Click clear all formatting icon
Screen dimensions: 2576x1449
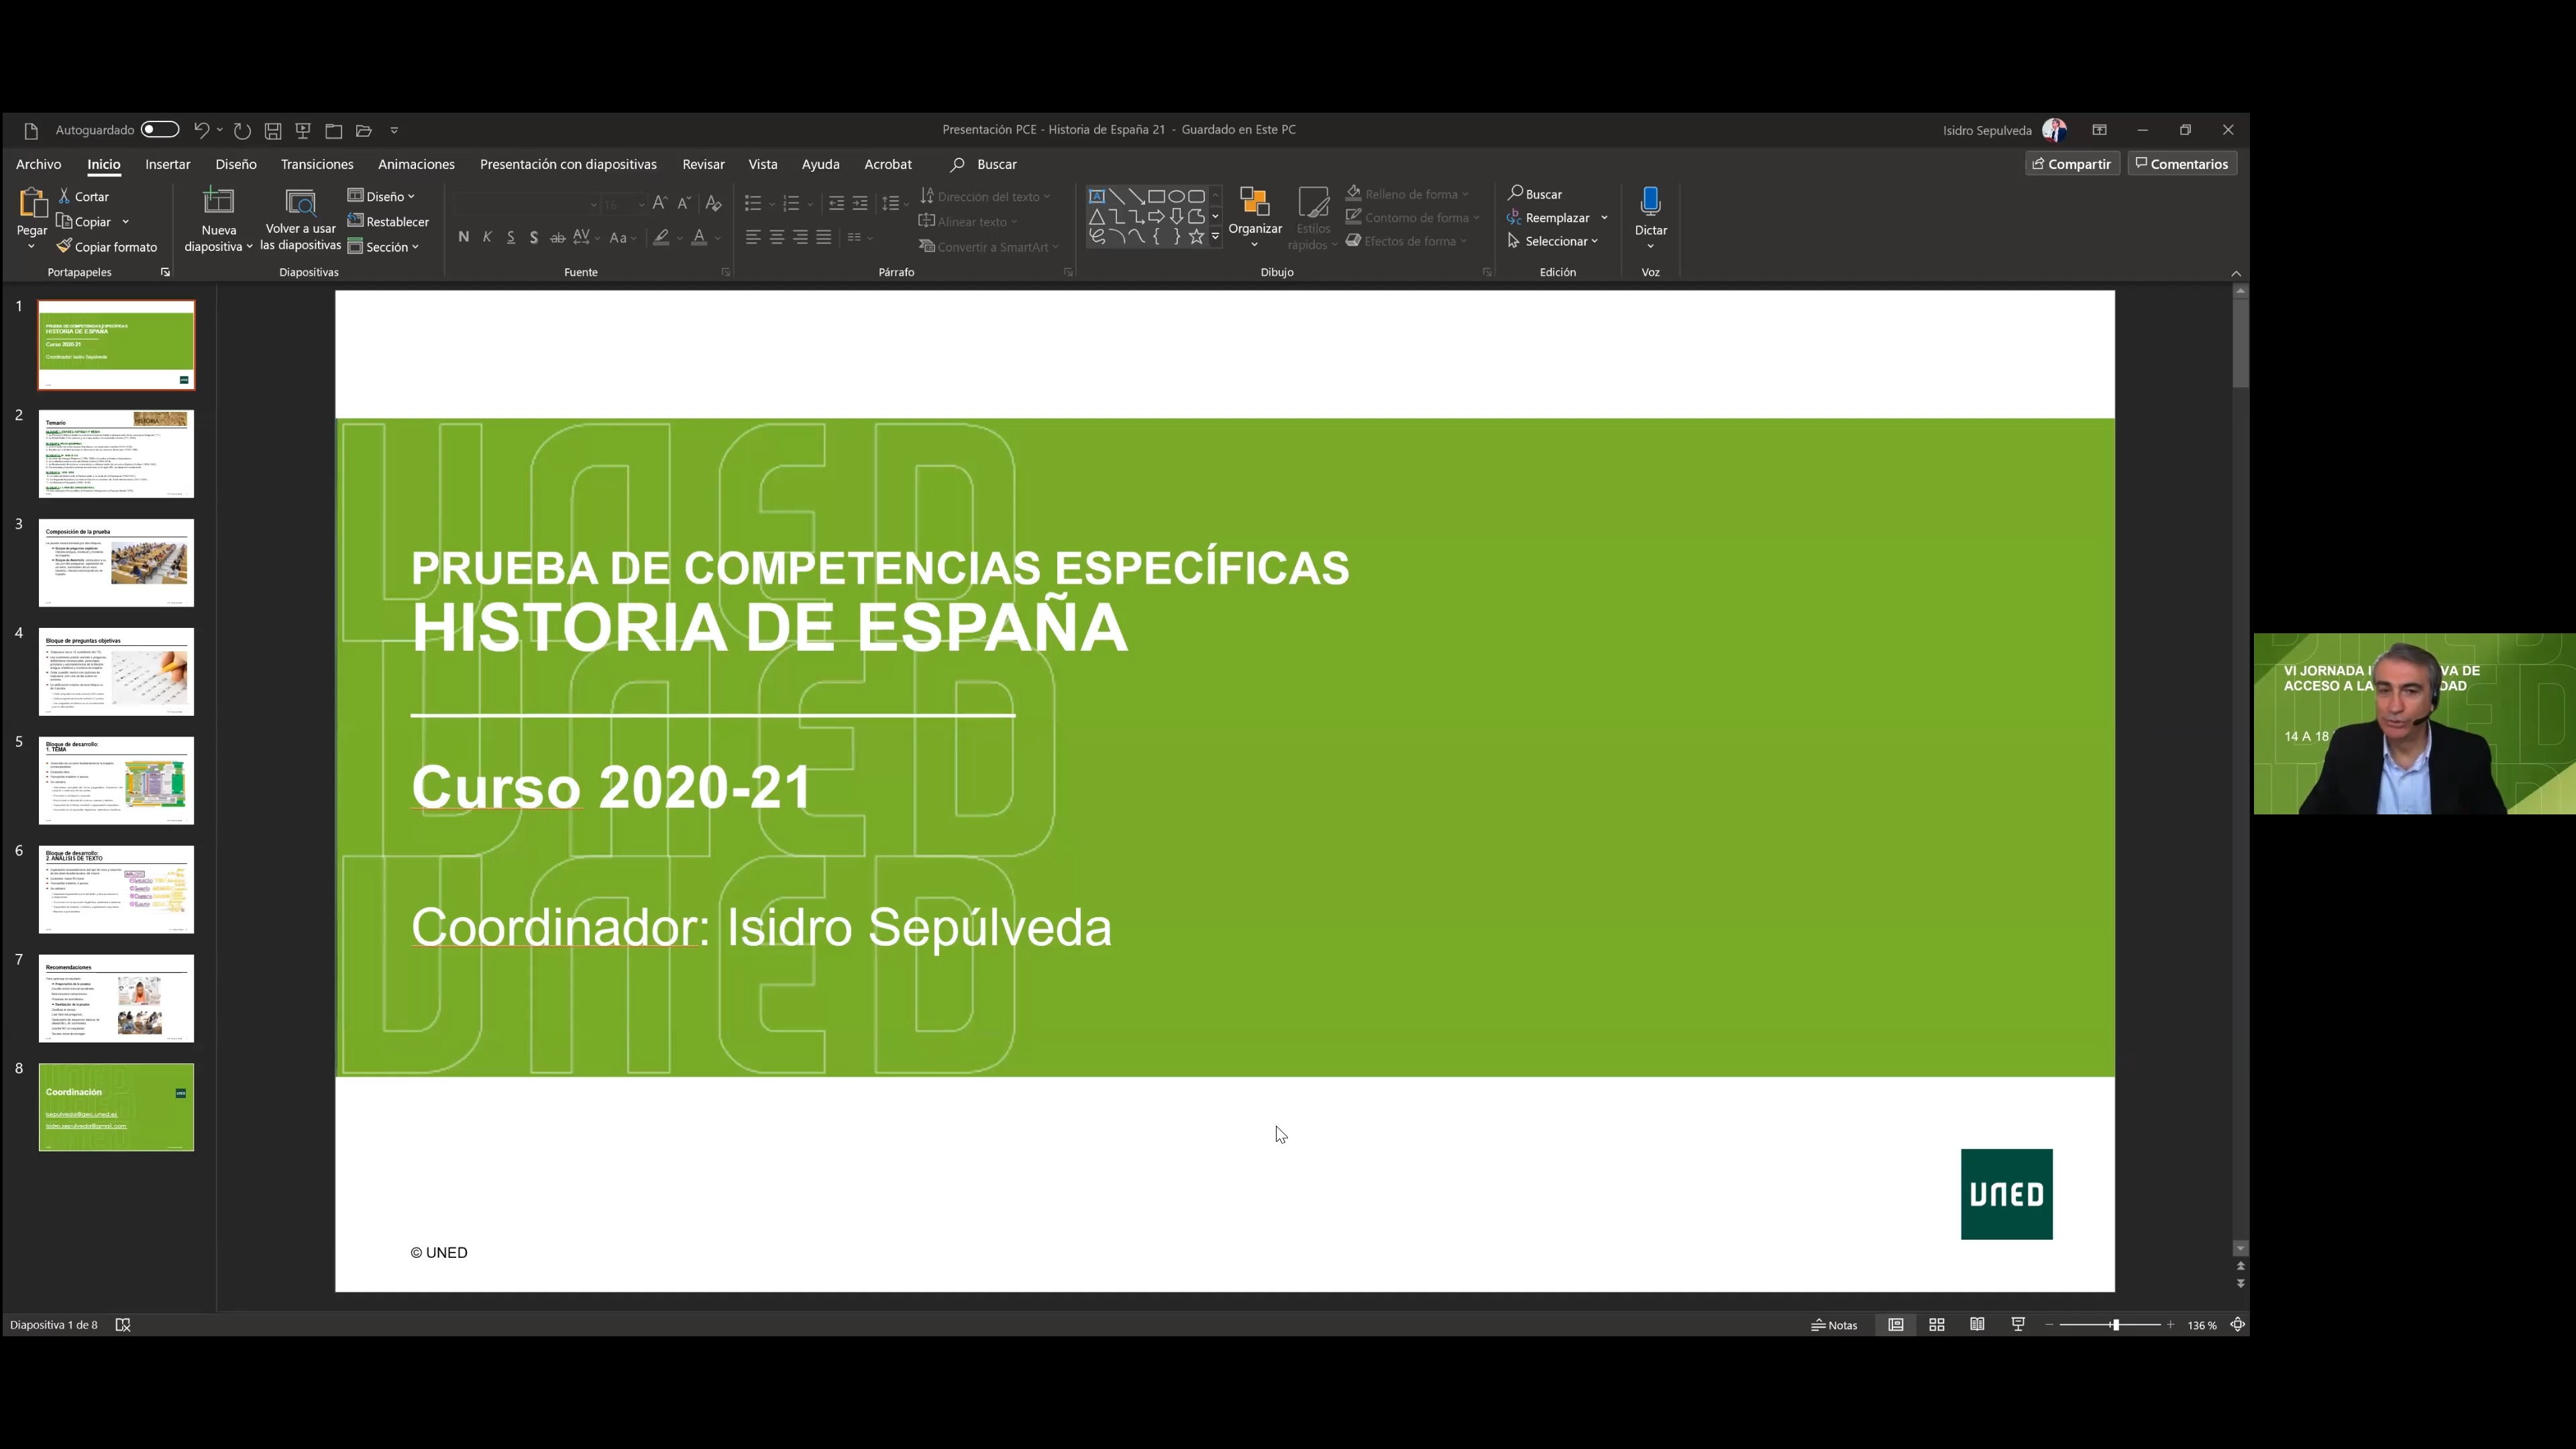coord(713,203)
